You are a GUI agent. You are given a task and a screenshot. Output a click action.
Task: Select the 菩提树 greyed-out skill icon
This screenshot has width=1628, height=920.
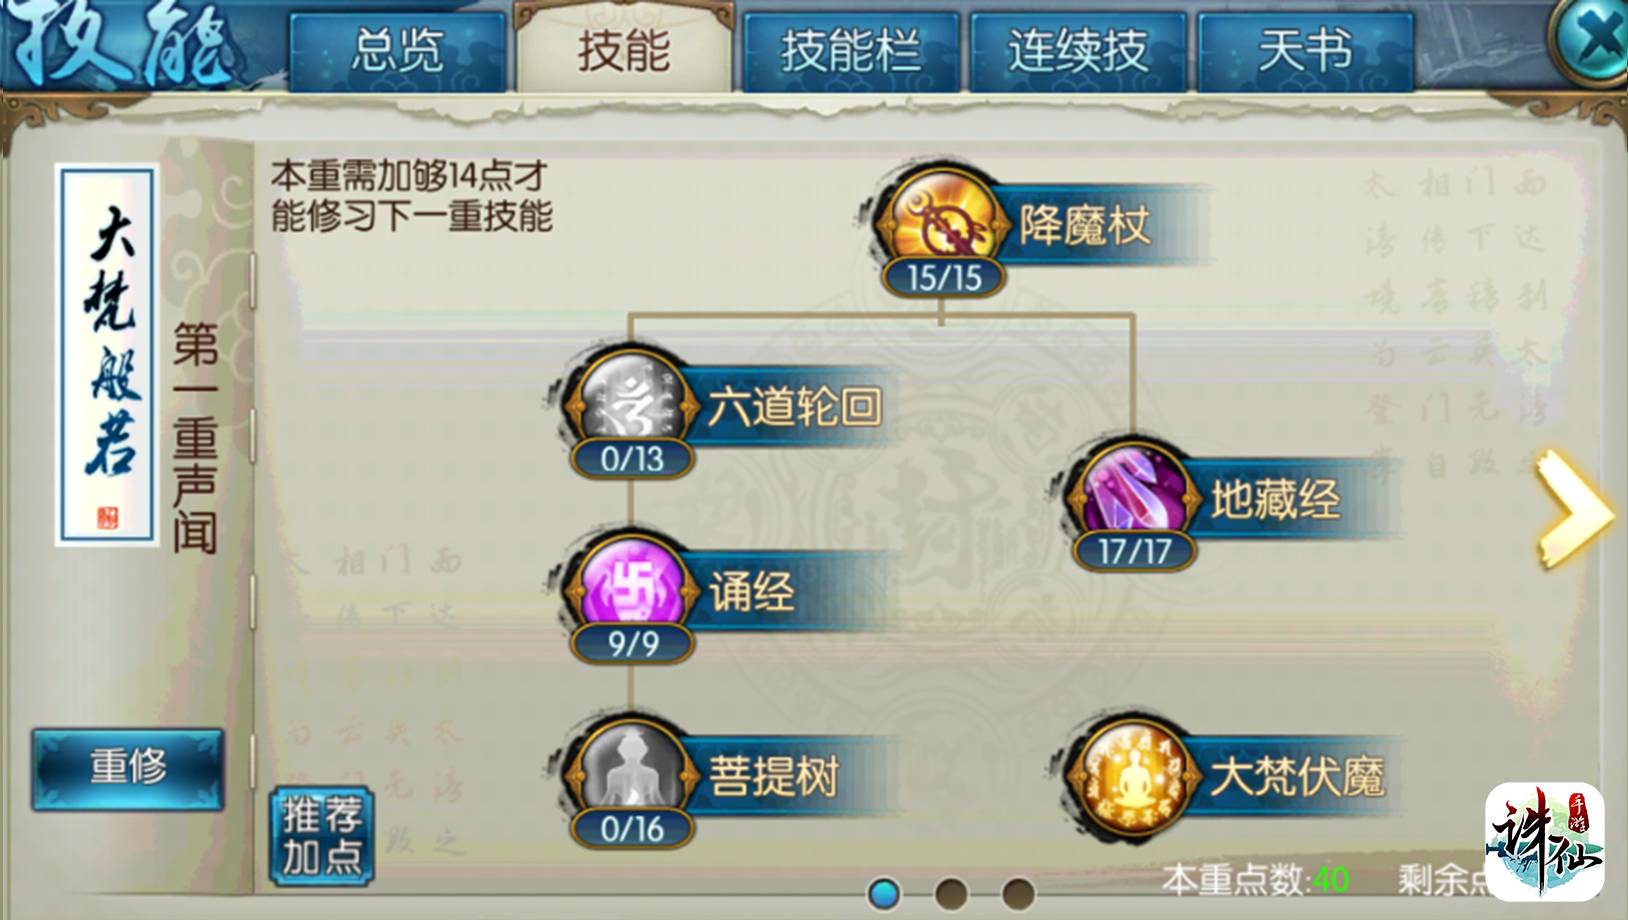(x=631, y=771)
